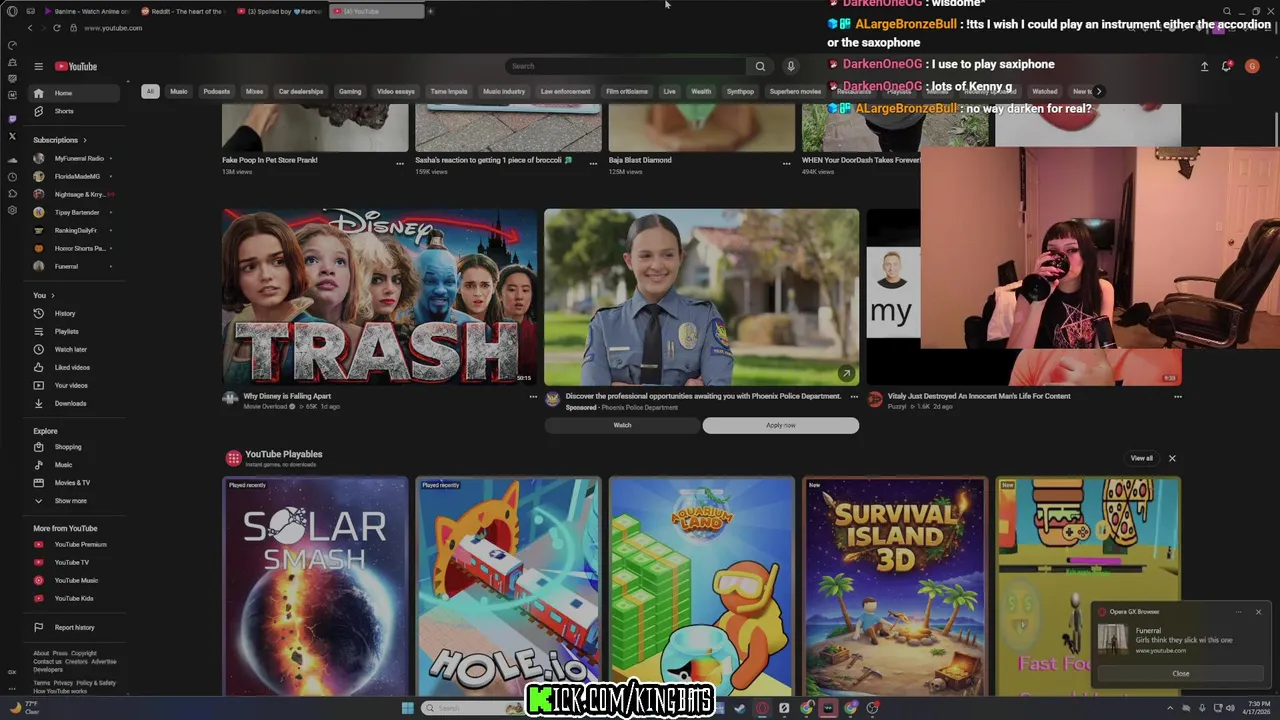Screen dimensions: 1280x720
Task: Switch to the 9anime browser tab
Action: click(85, 11)
